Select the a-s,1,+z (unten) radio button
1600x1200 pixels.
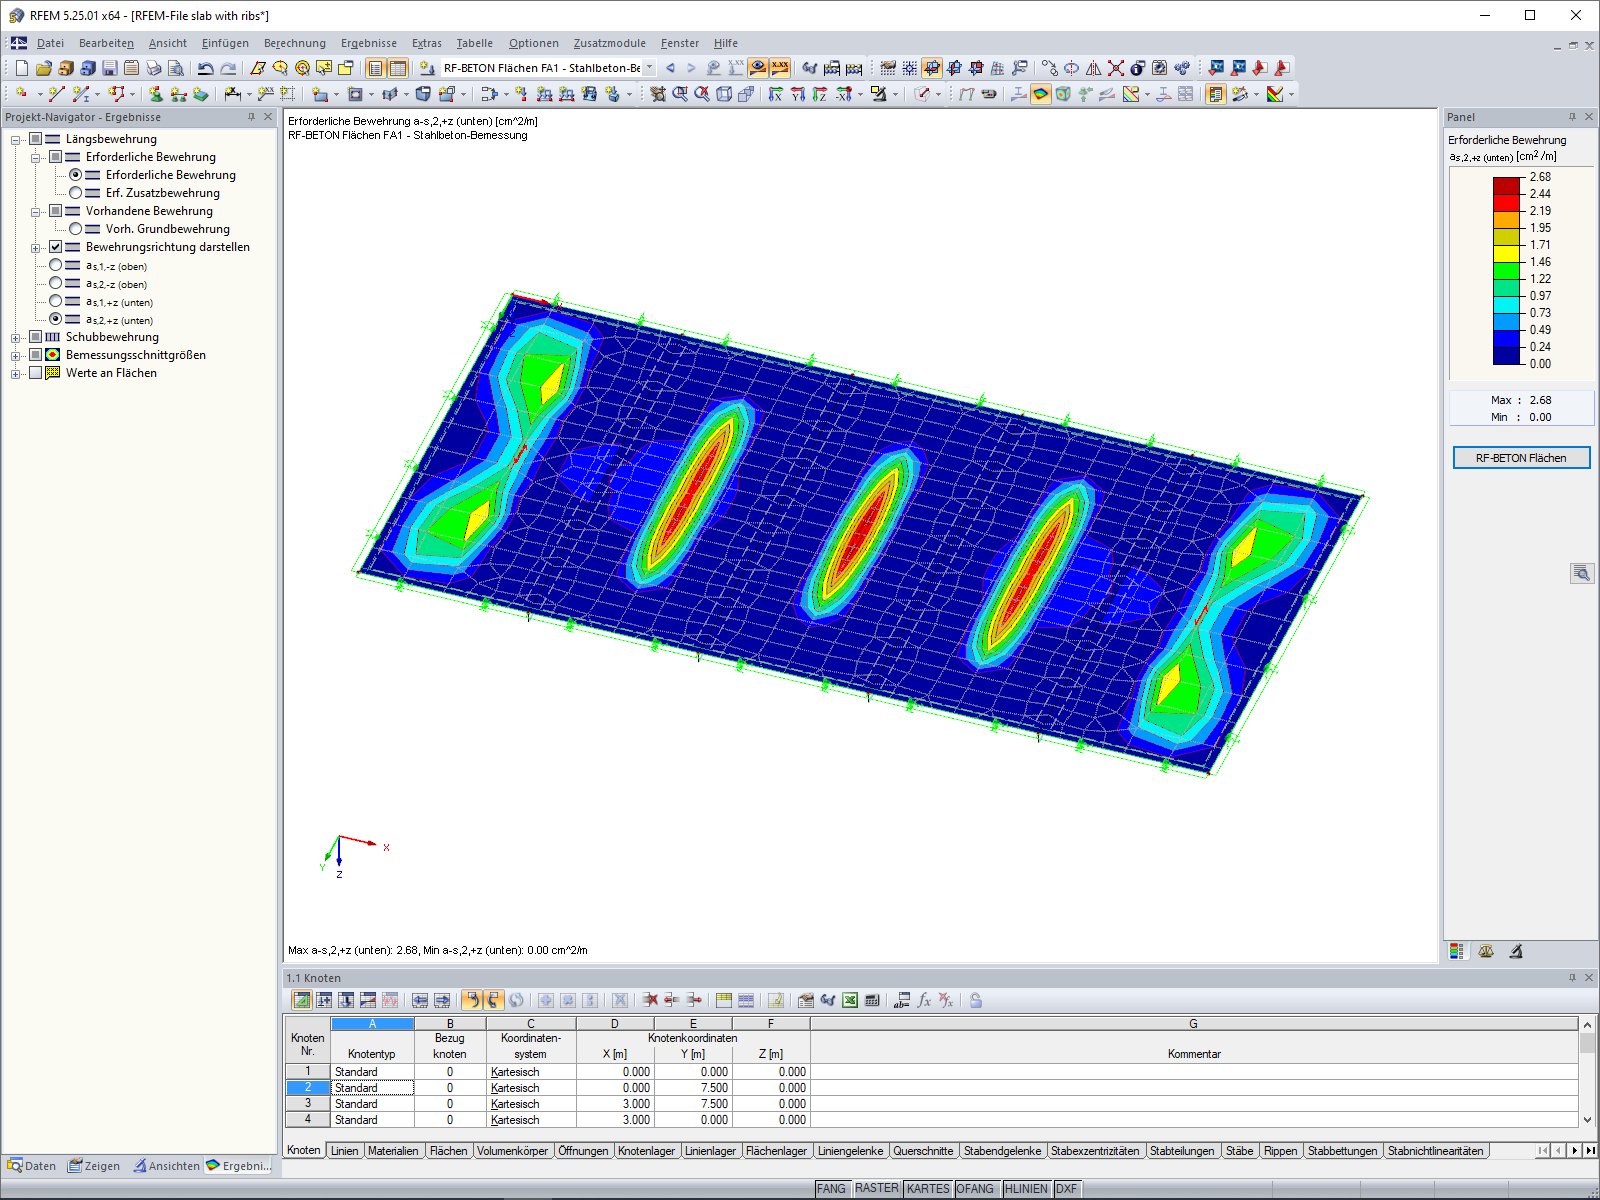coord(56,301)
